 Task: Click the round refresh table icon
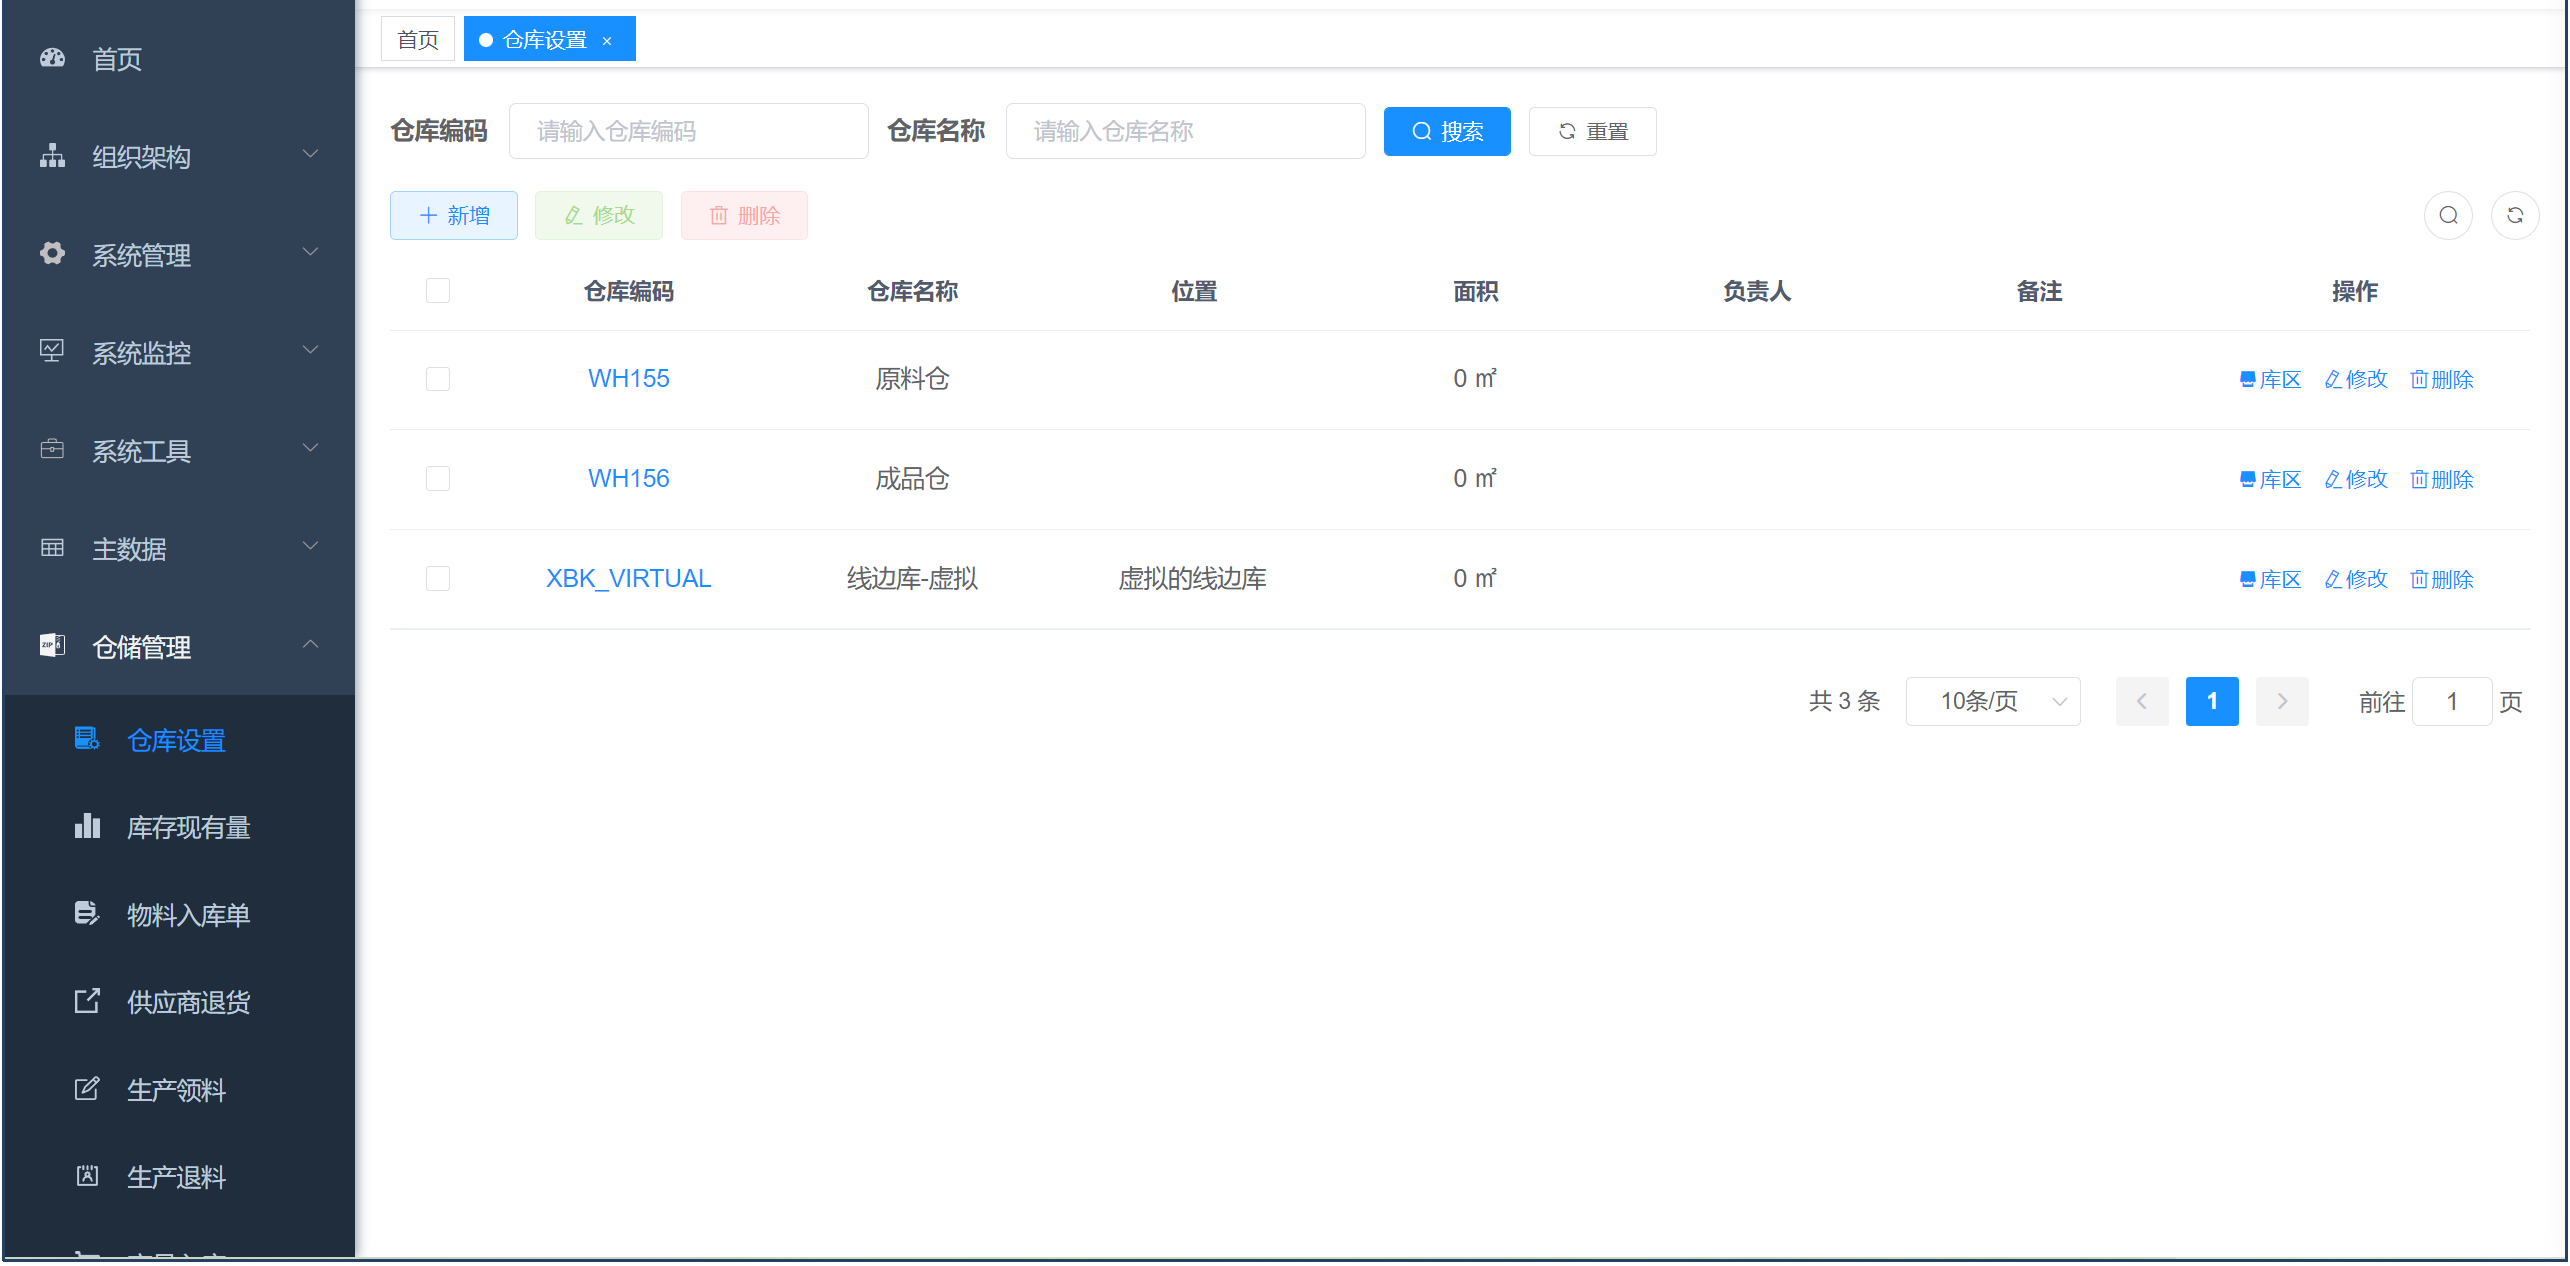point(2514,215)
